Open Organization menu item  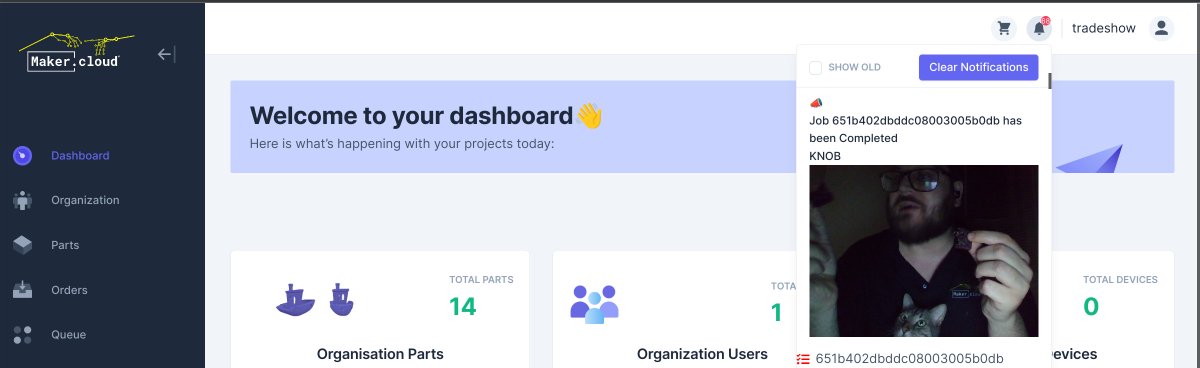[85, 200]
